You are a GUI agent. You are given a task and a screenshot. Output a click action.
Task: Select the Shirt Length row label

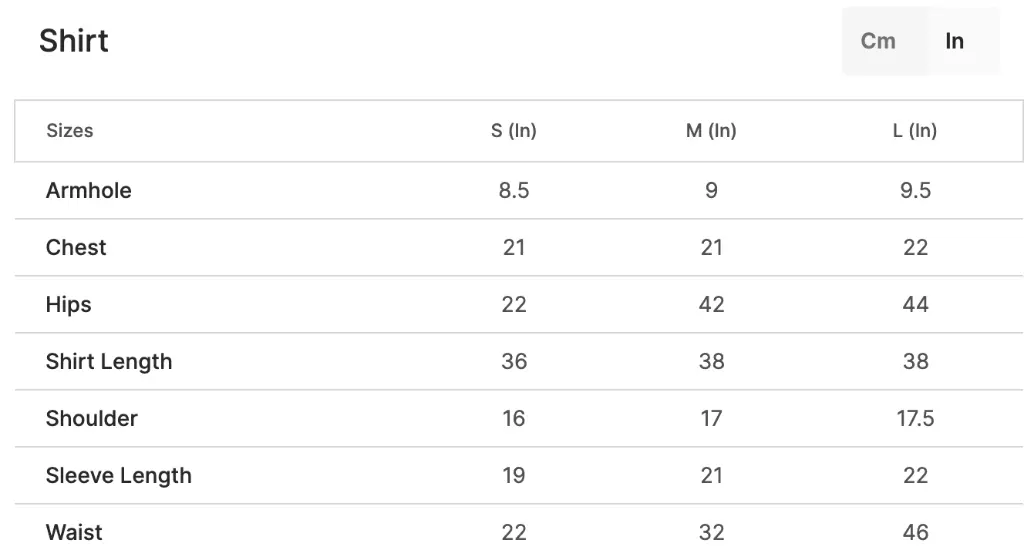point(109,362)
